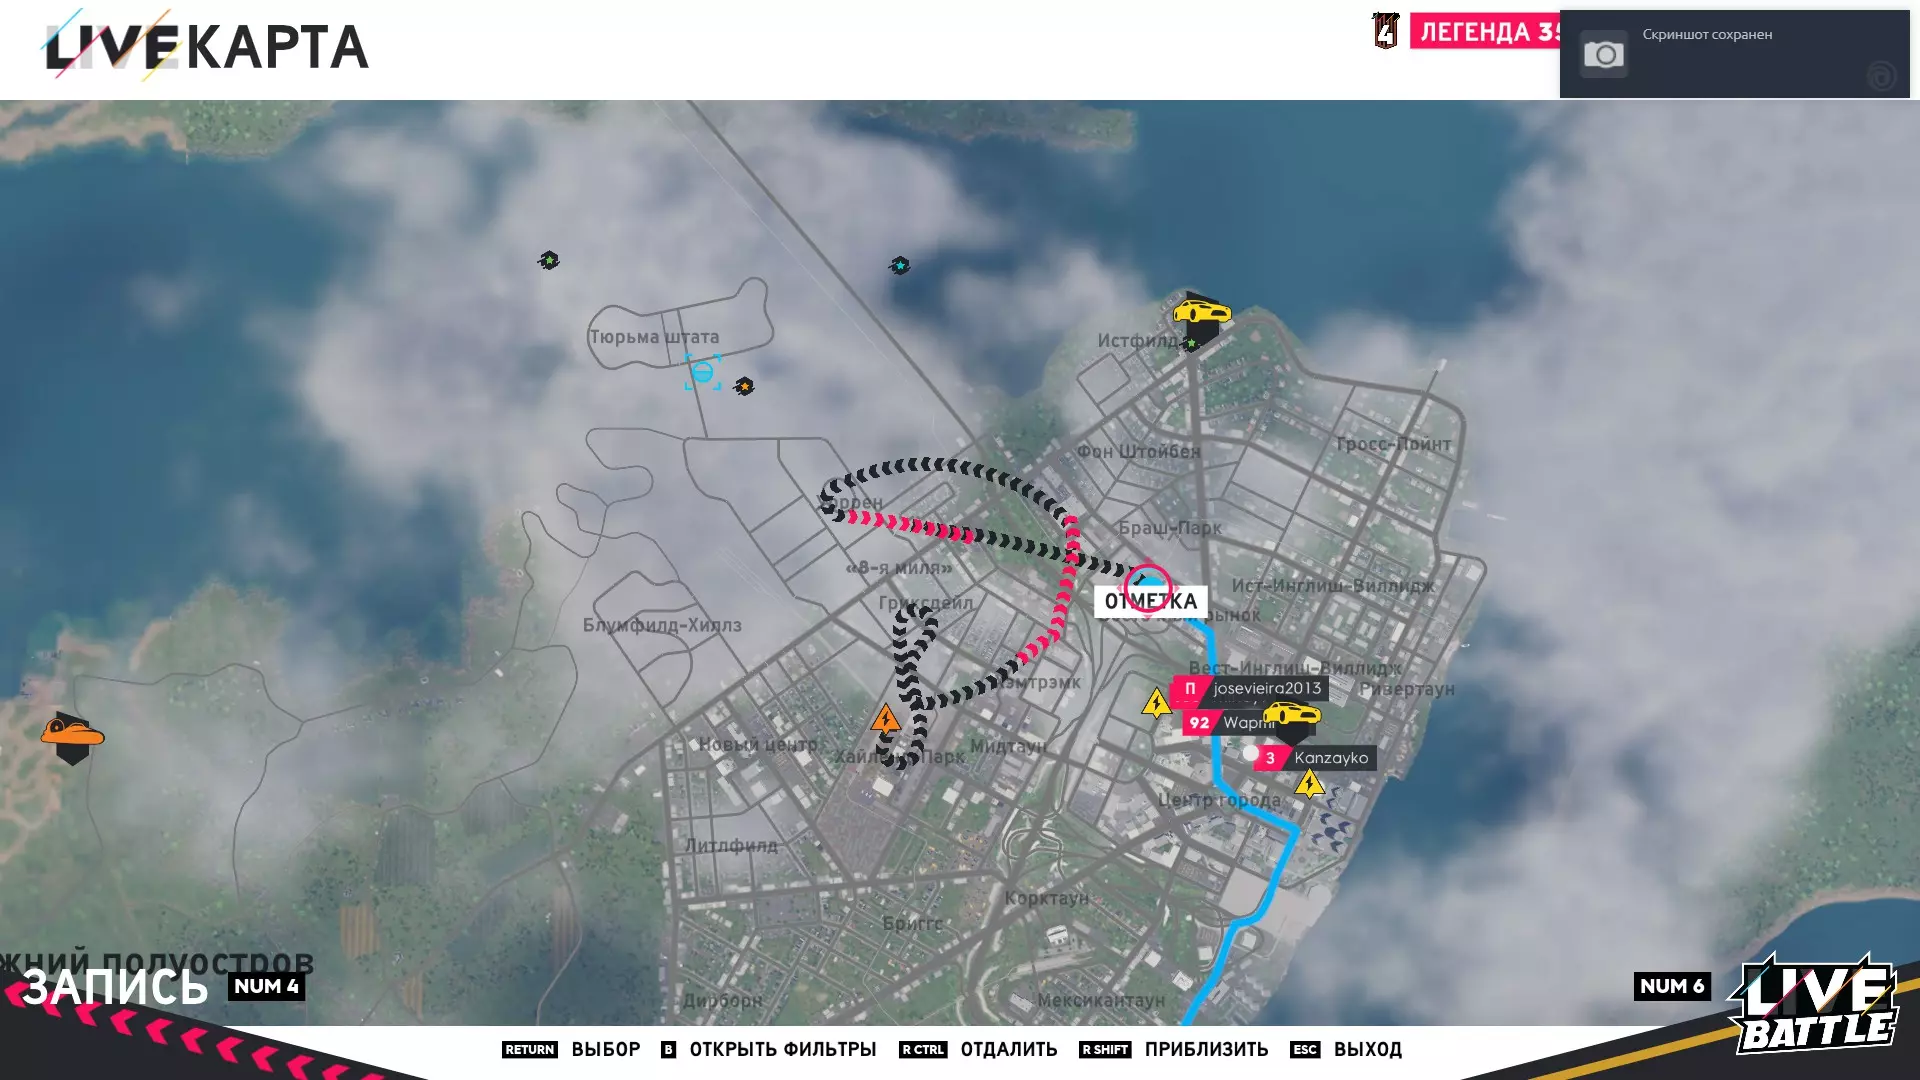Screen dimensions: 1920x1080
Task: Select yellow lightning triangle left of josevieira2013
Action: pos(1156,704)
